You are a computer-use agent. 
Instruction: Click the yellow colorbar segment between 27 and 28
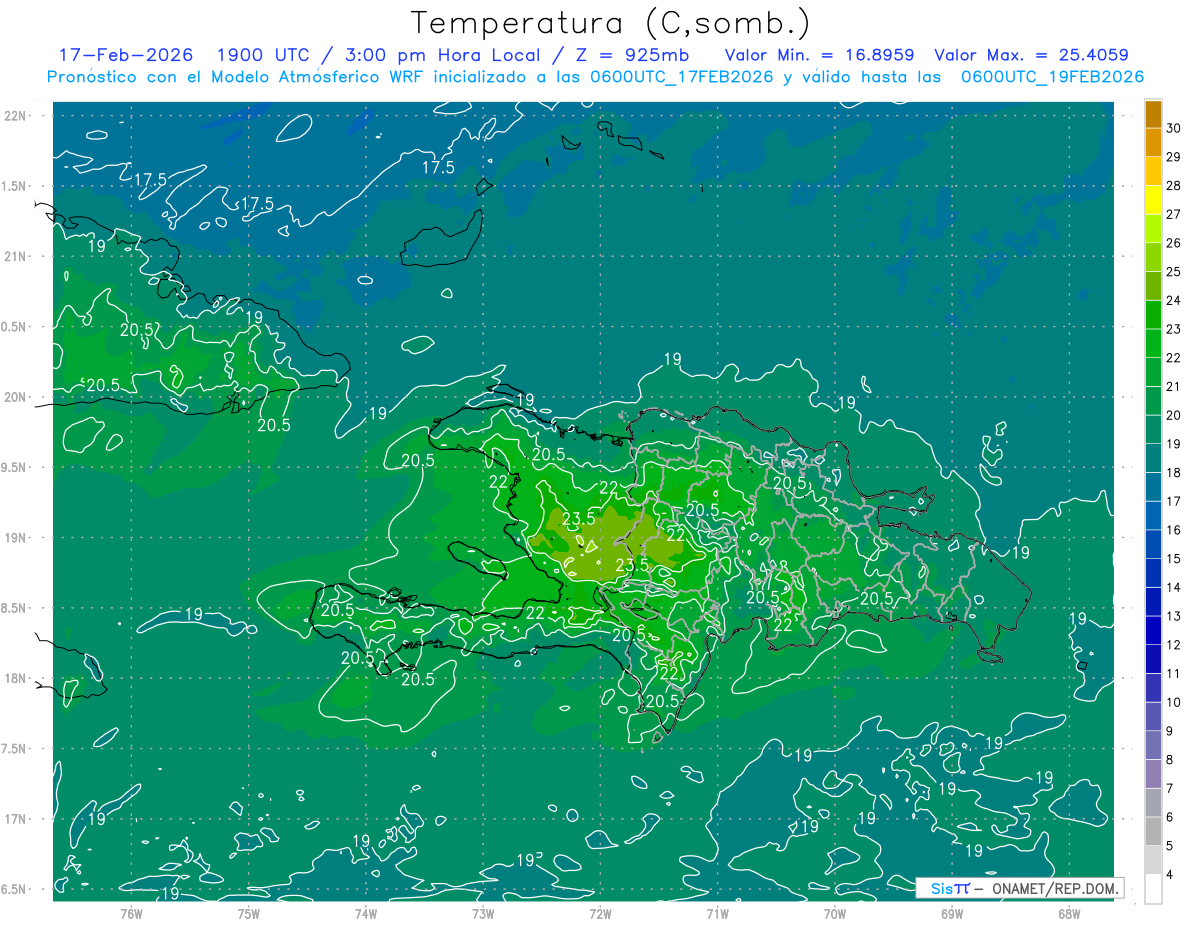point(1153,200)
